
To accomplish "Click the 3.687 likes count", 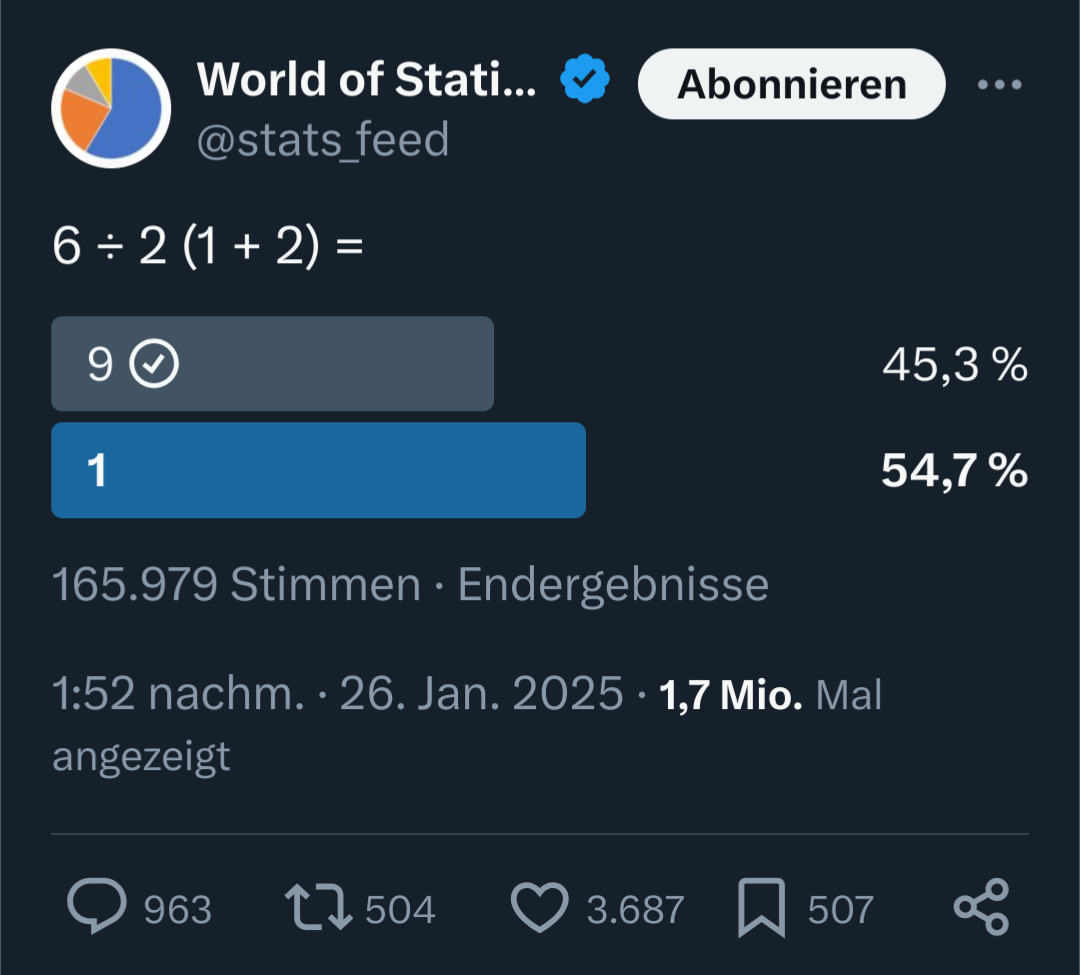I will tap(635, 910).
